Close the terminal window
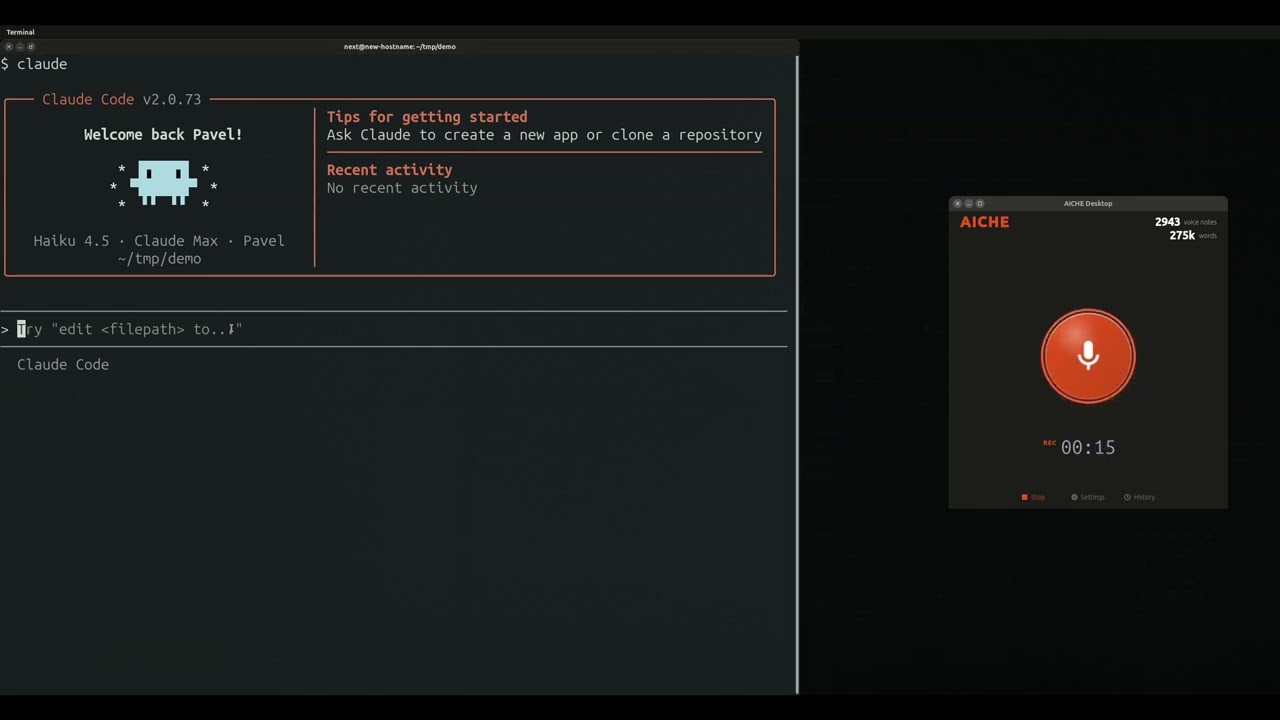Screen dimensions: 1280x720 coord(9,46)
